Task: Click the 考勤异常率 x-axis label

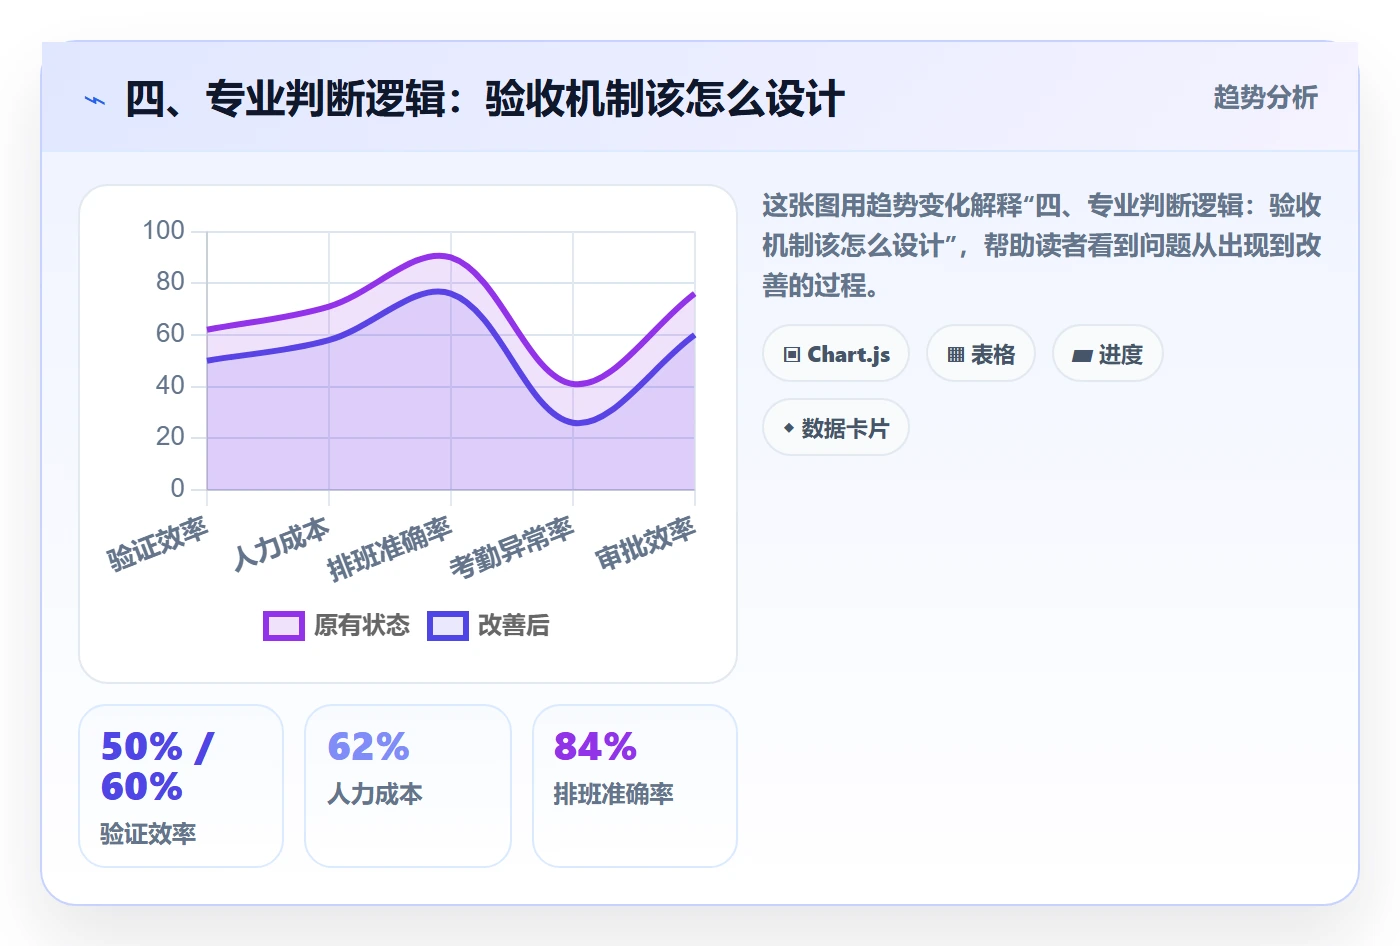Action: point(512,548)
